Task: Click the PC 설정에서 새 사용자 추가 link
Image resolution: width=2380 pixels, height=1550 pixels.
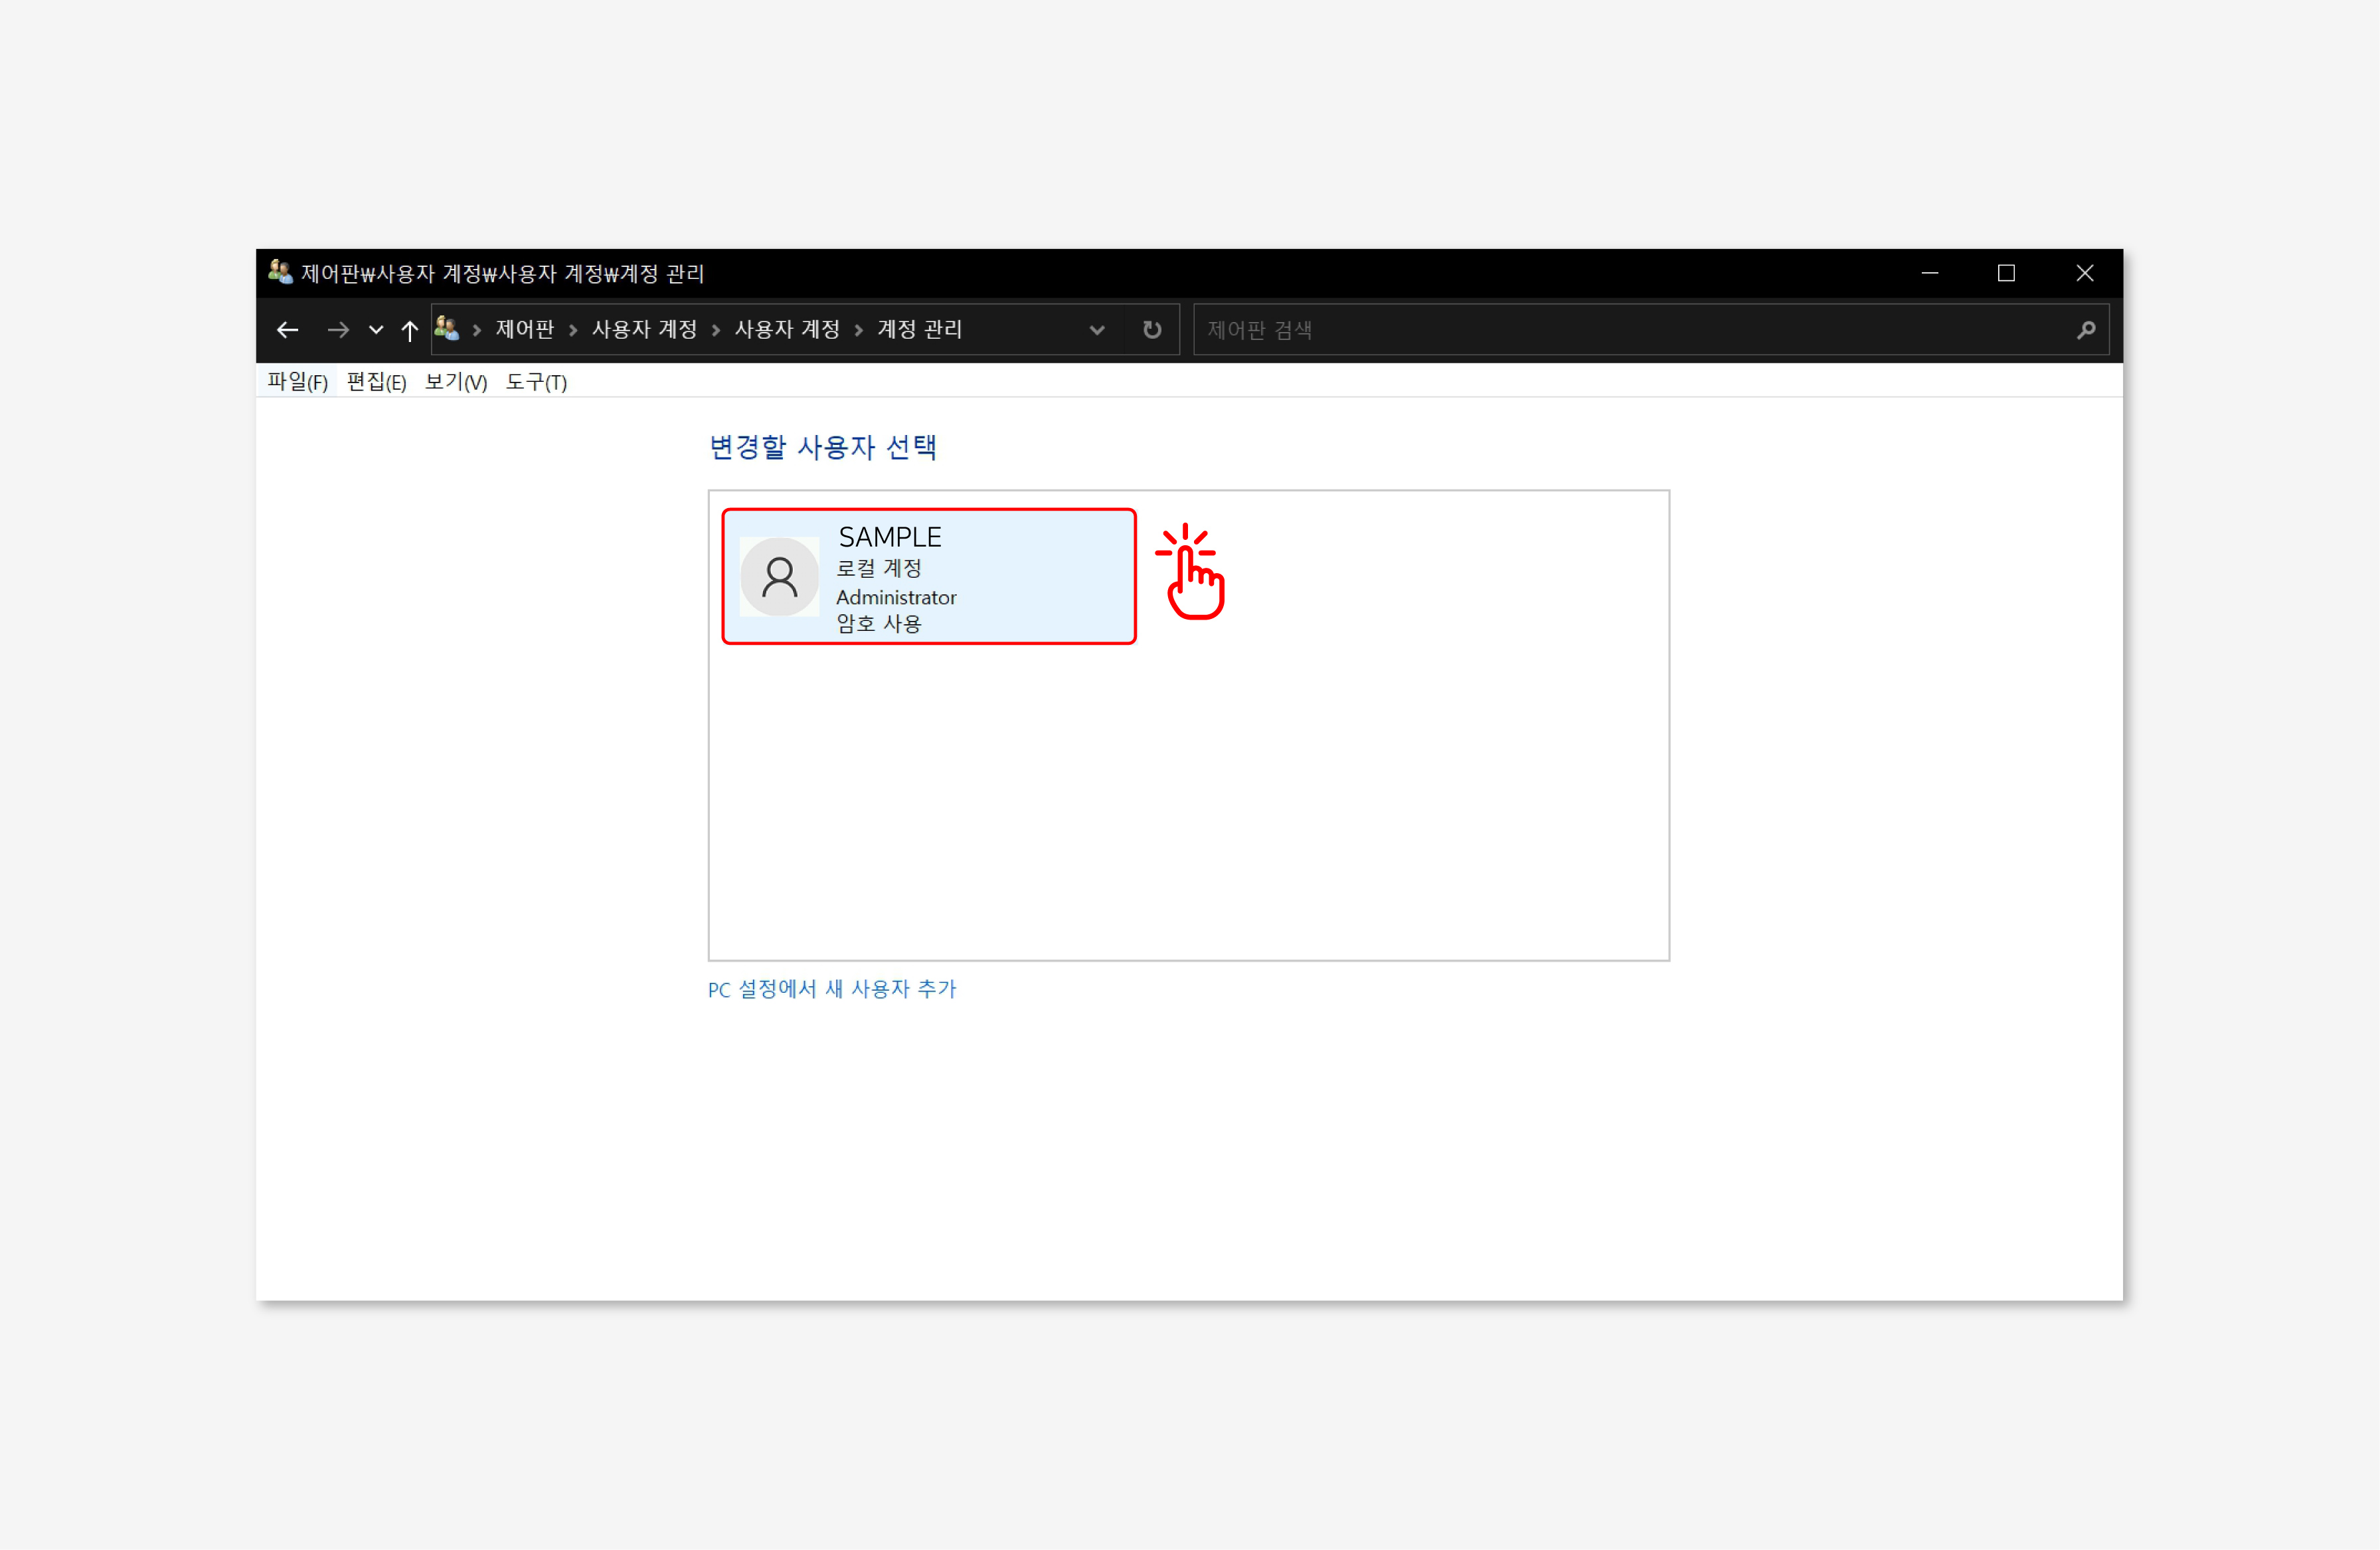Action: pos(832,989)
